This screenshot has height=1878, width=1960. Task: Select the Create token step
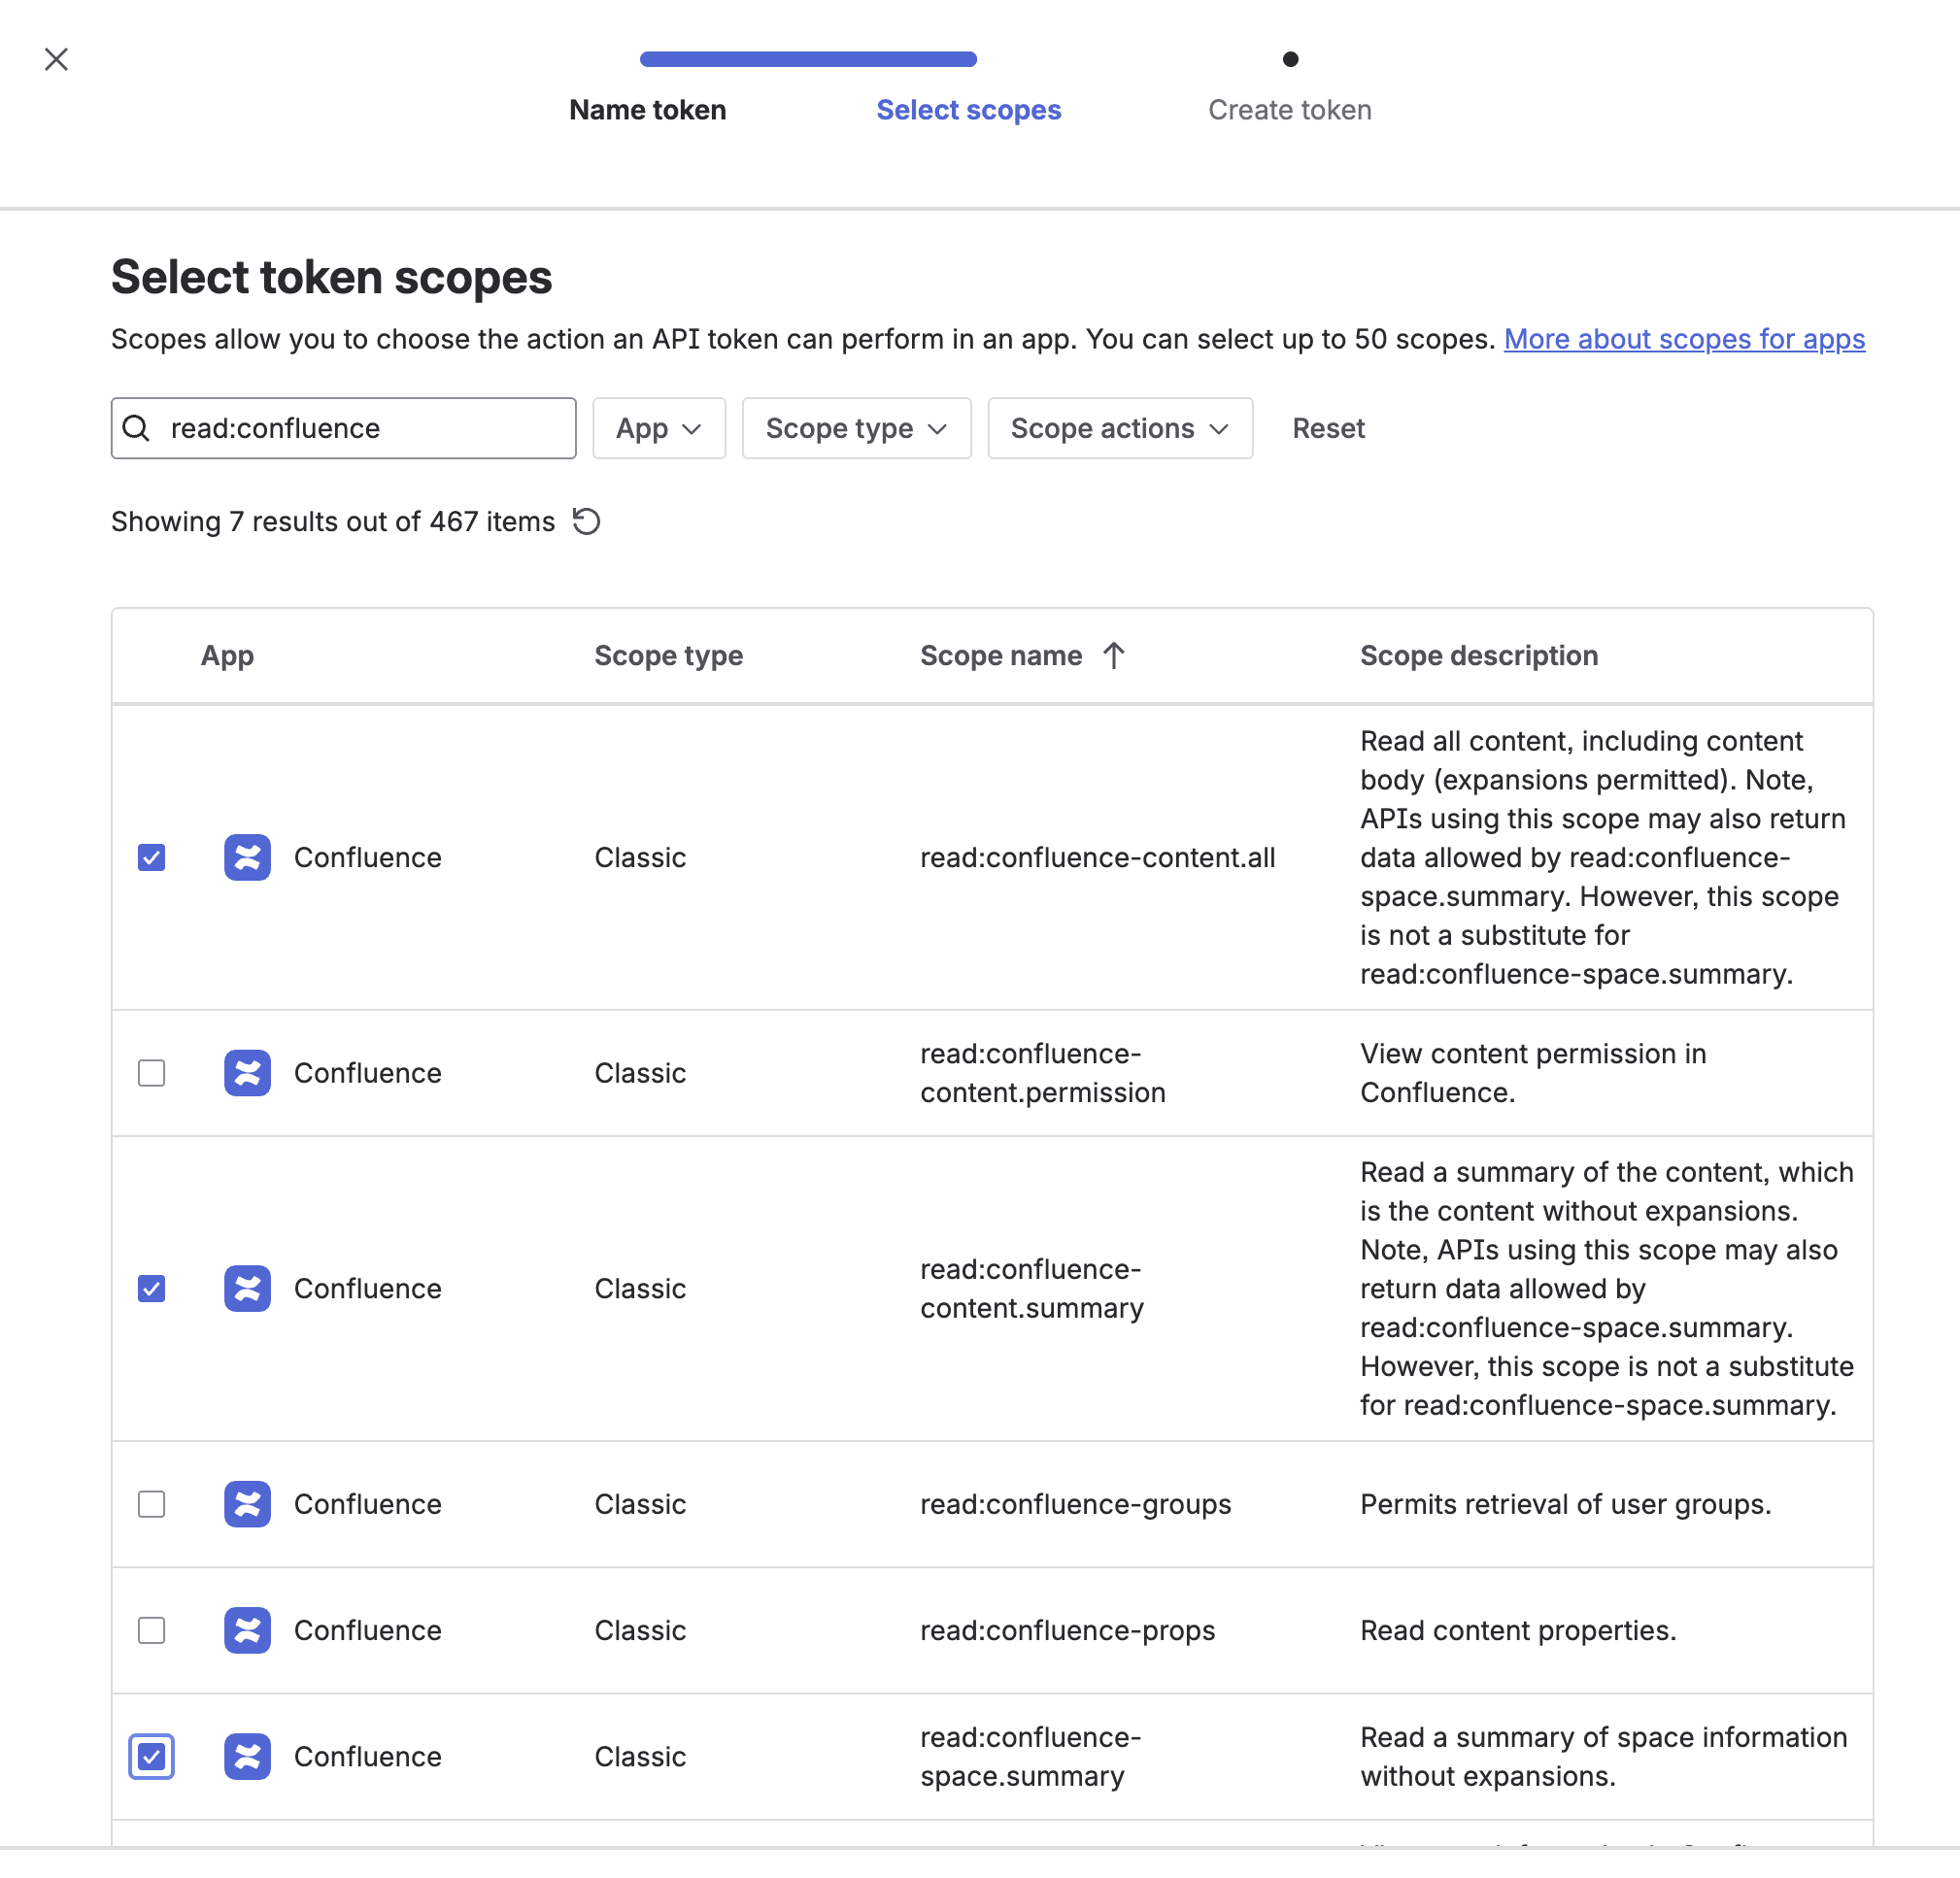[1289, 110]
